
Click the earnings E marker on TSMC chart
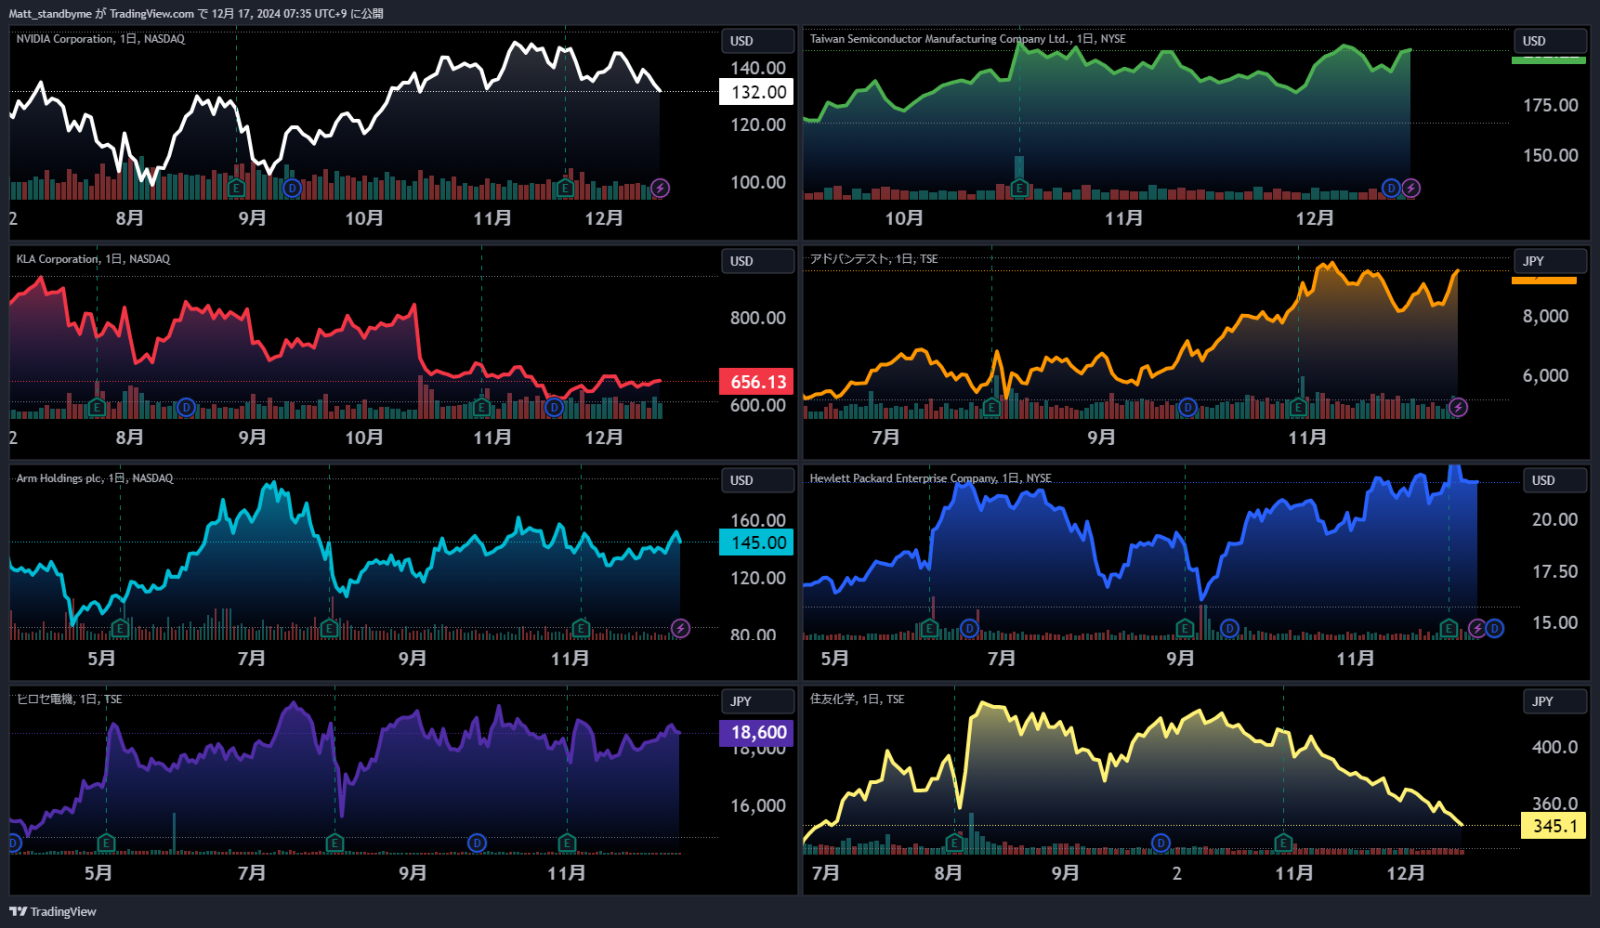pos(1019,188)
